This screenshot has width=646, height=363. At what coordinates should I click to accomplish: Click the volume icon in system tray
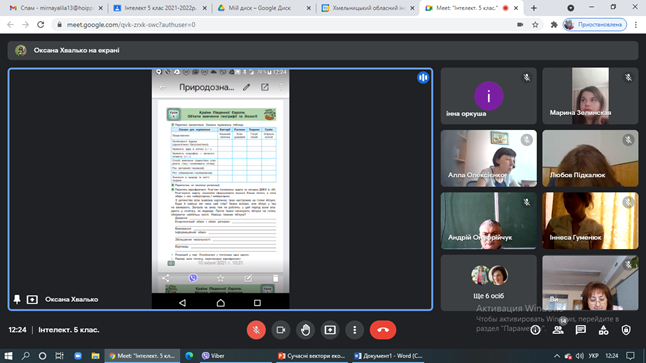click(x=580, y=356)
